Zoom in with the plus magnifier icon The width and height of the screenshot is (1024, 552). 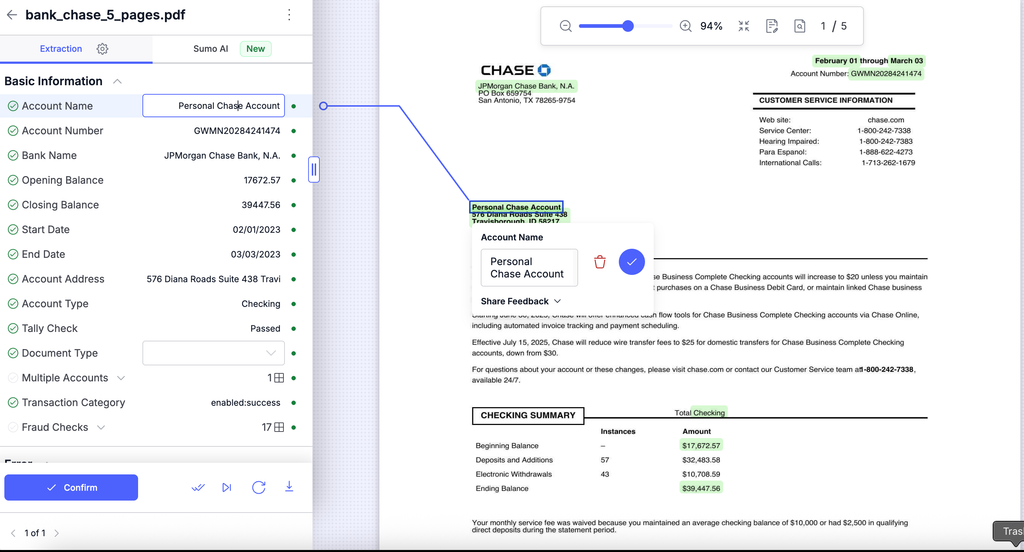685,26
